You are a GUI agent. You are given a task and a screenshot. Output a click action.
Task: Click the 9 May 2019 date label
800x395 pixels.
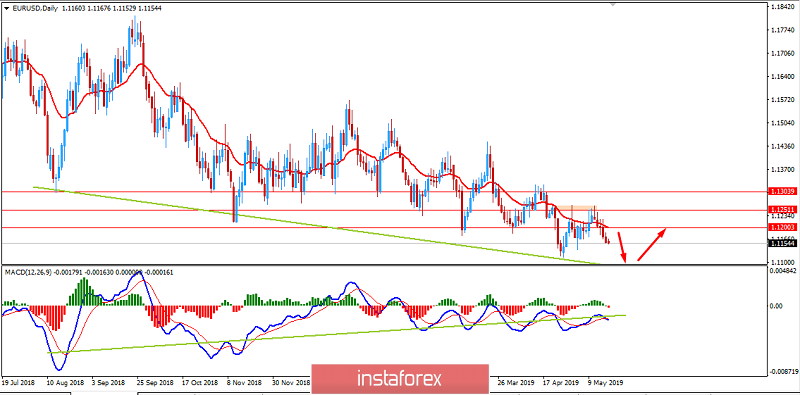click(x=606, y=382)
